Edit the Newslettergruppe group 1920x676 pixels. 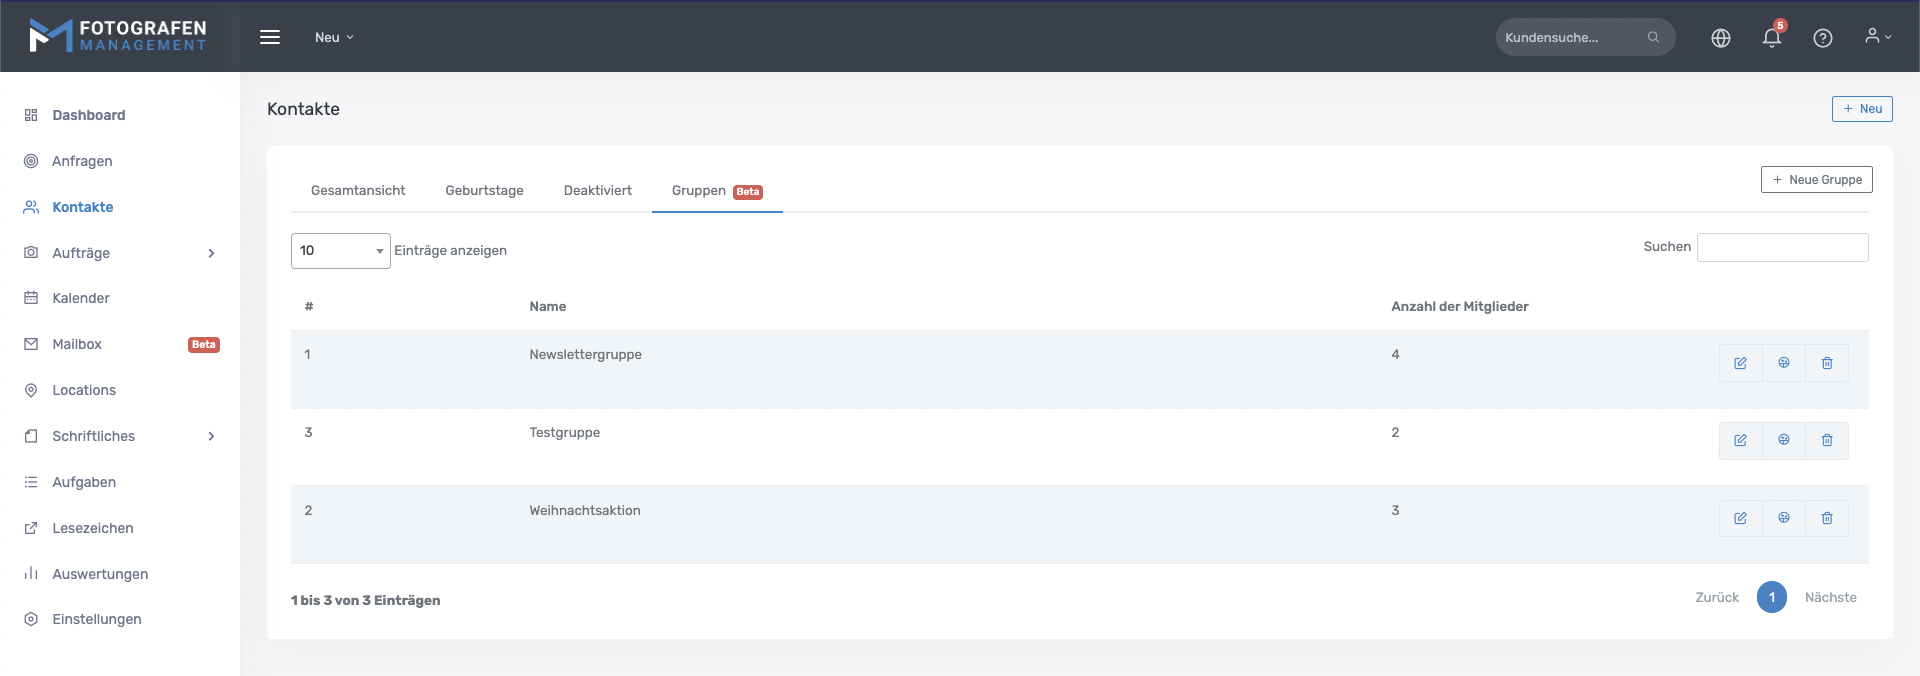1740,363
